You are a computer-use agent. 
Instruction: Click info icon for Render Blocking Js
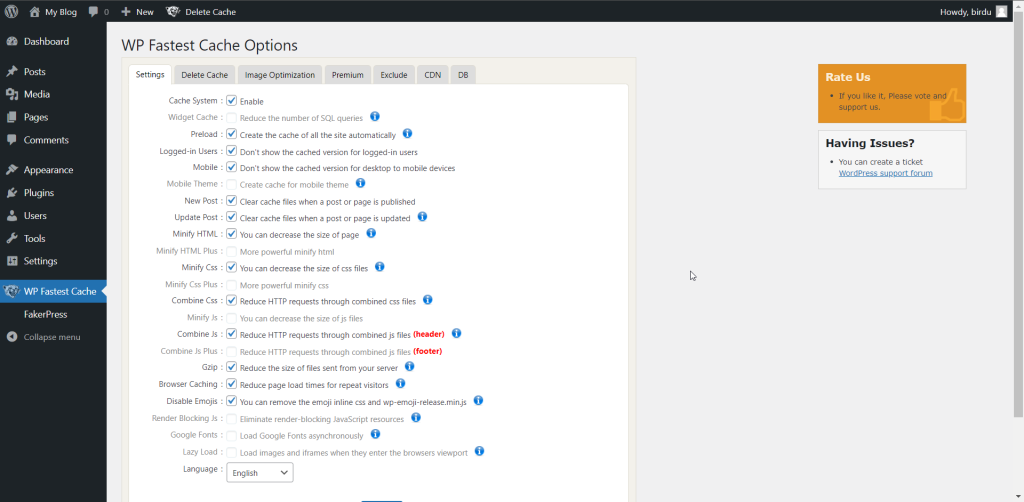pyautogui.click(x=415, y=418)
